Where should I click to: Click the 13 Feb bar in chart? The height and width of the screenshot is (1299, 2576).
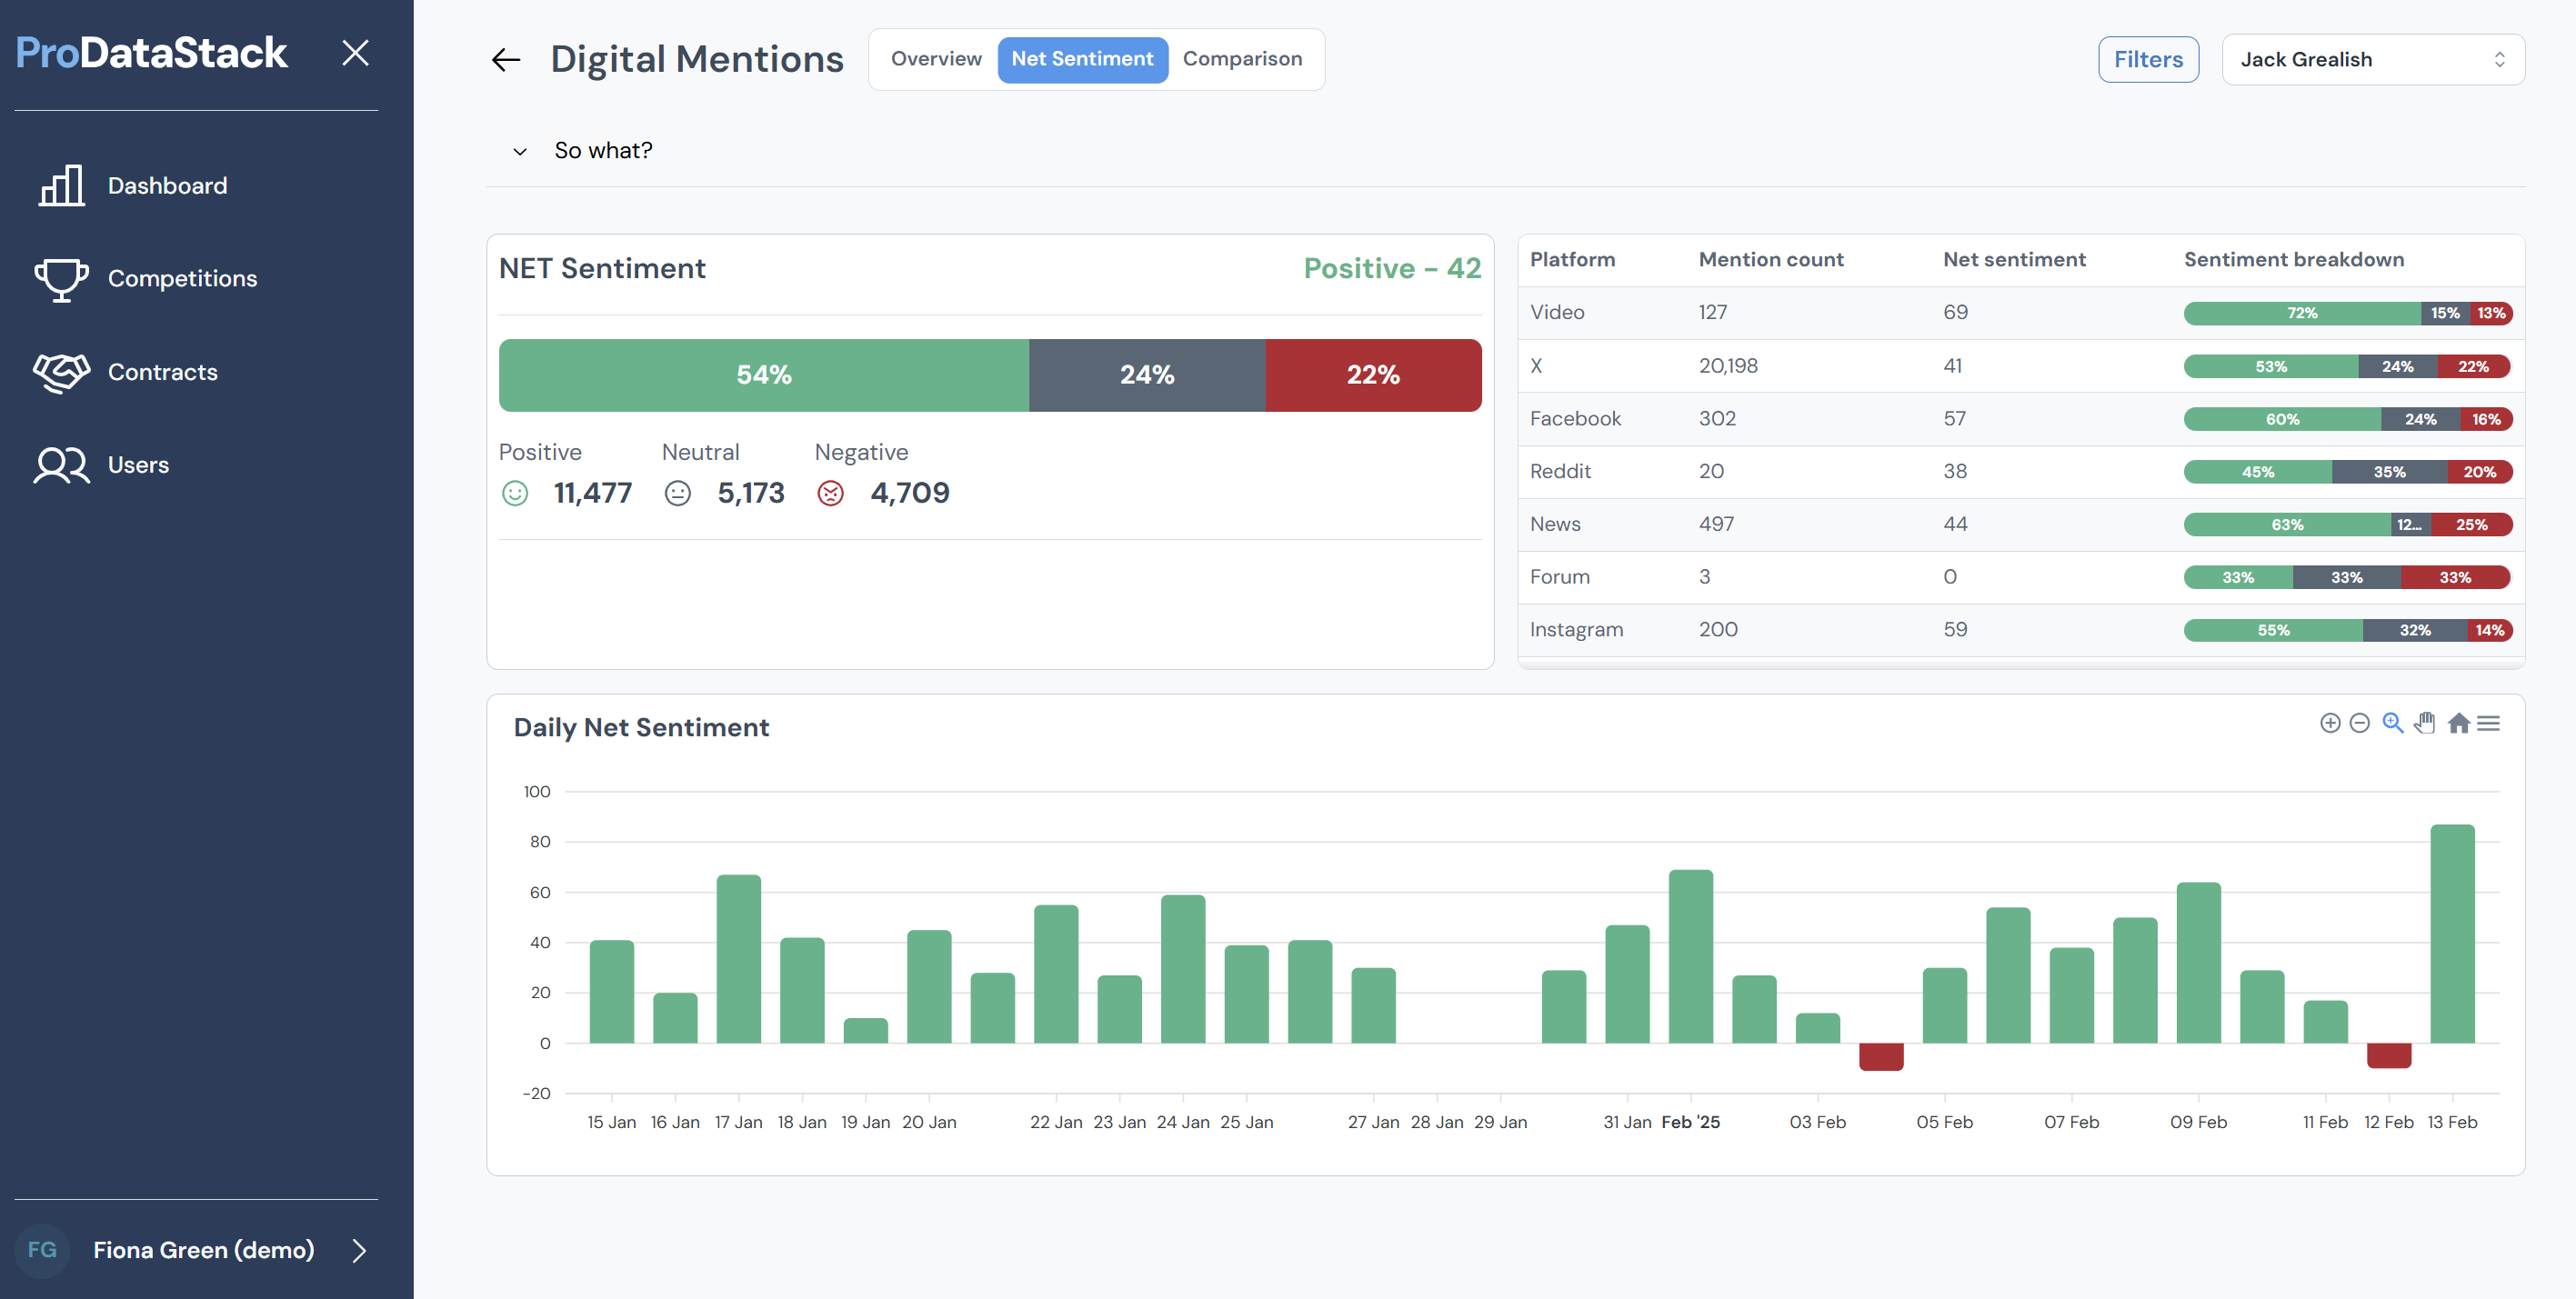point(2452,933)
